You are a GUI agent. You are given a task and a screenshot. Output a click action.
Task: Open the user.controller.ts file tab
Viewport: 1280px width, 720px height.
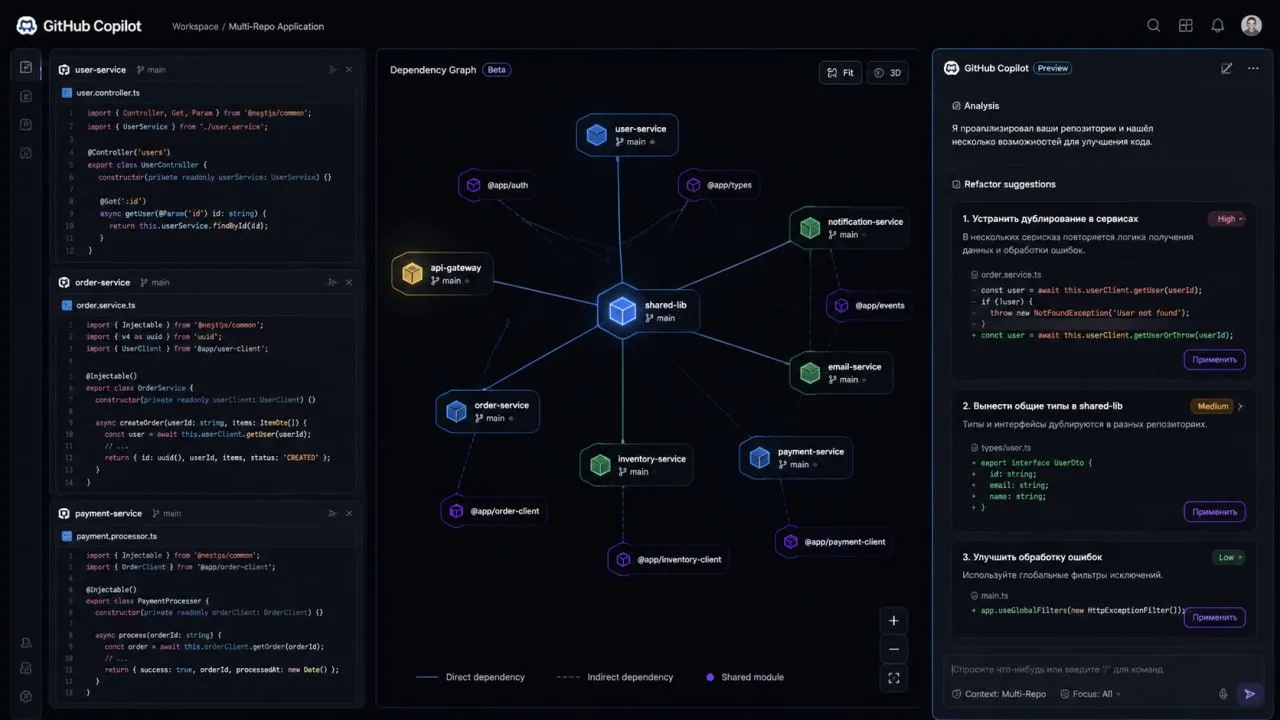click(101, 93)
